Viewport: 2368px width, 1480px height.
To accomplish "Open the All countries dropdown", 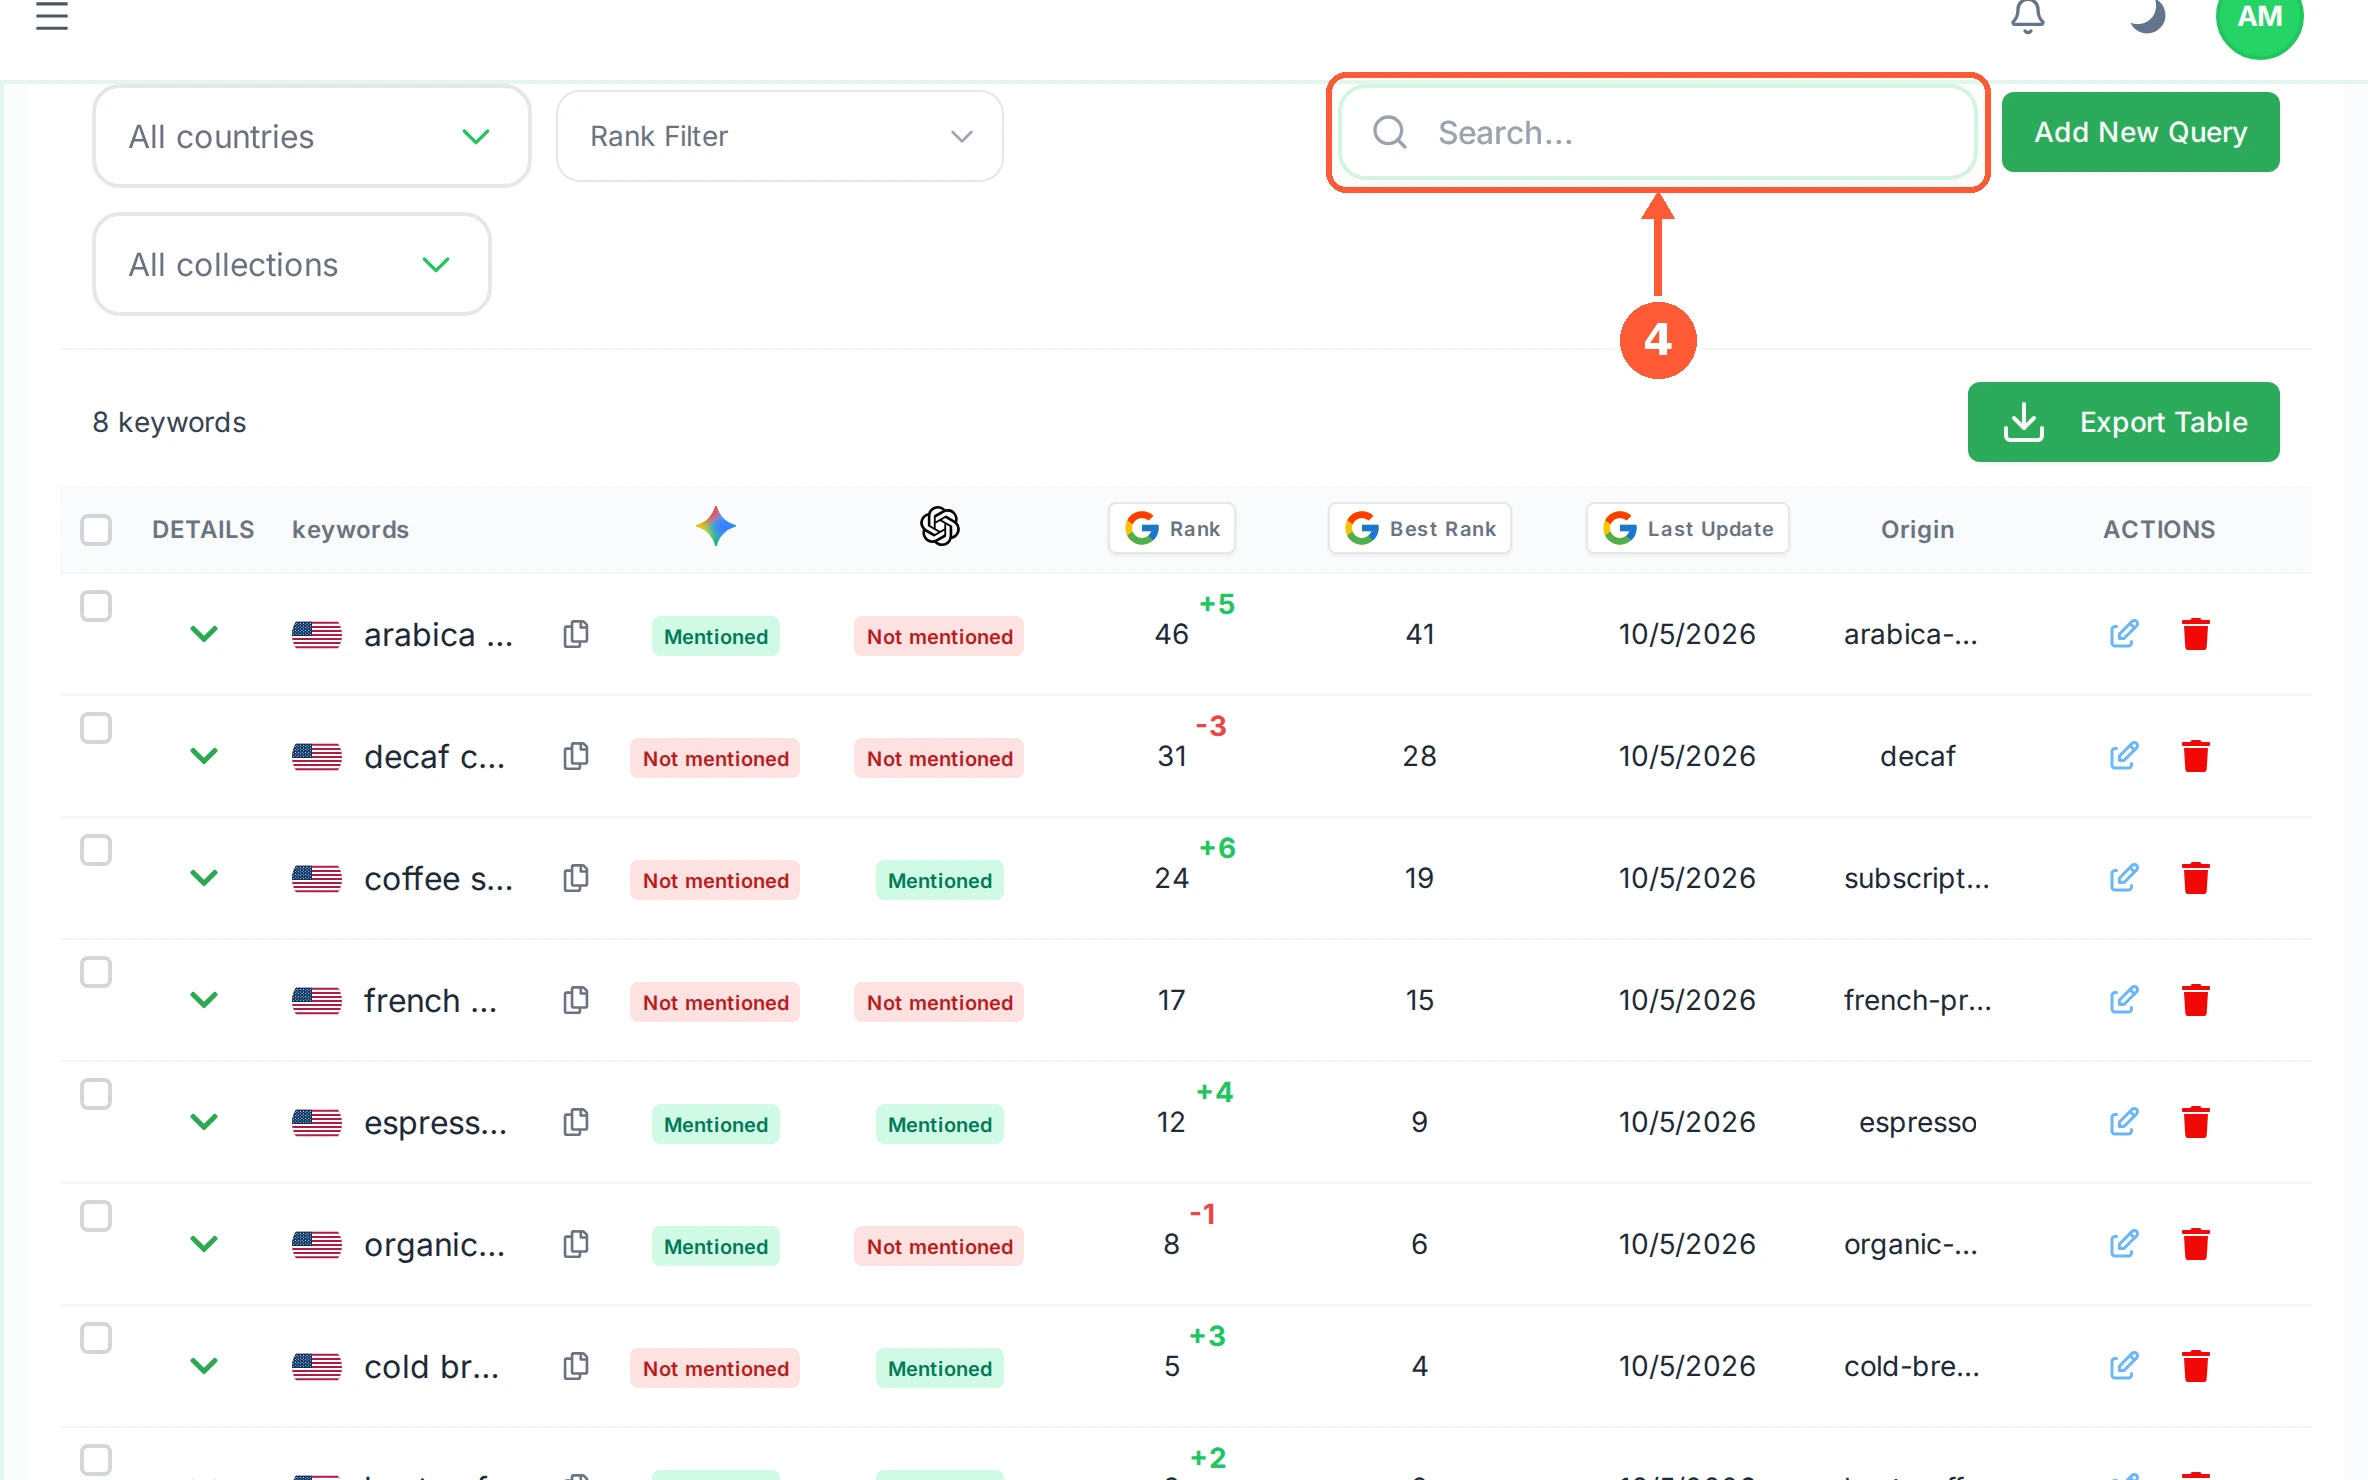I will [311, 136].
